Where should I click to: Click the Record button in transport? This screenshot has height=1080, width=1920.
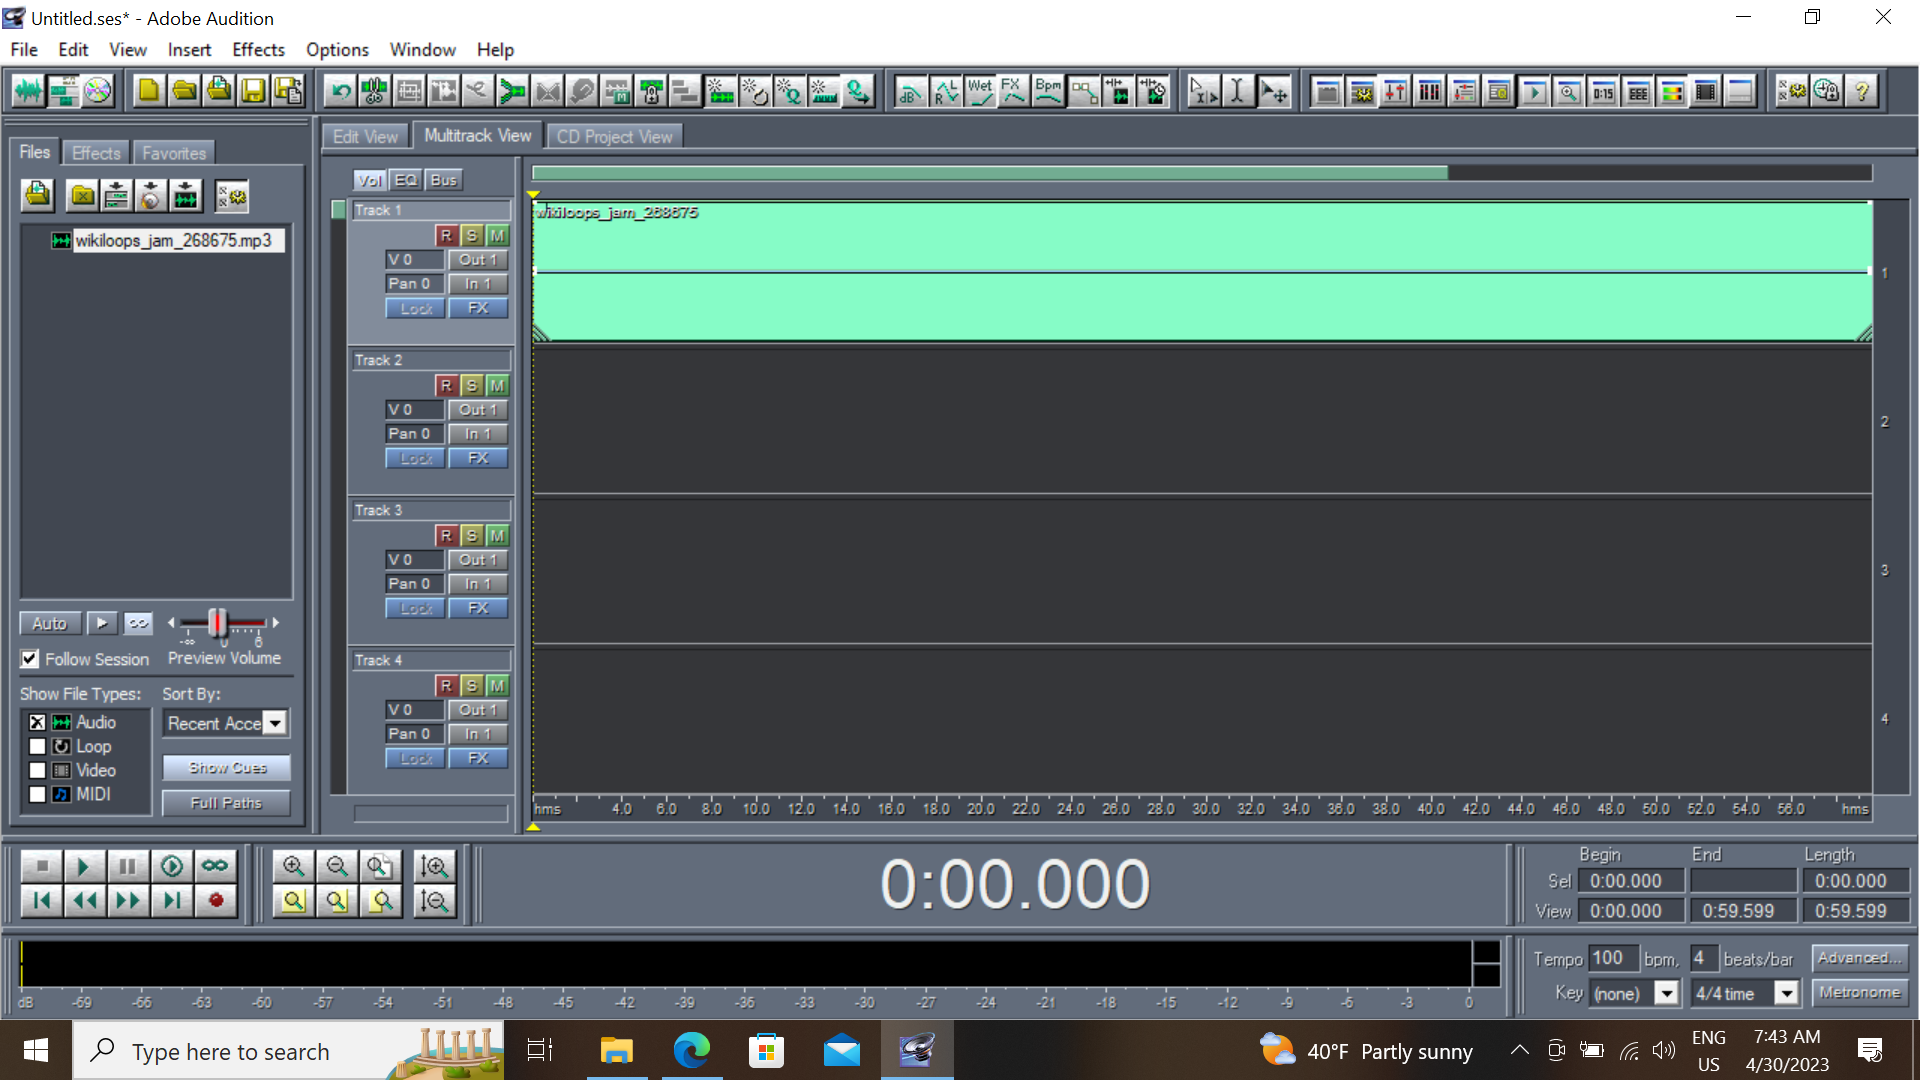(x=215, y=901)
